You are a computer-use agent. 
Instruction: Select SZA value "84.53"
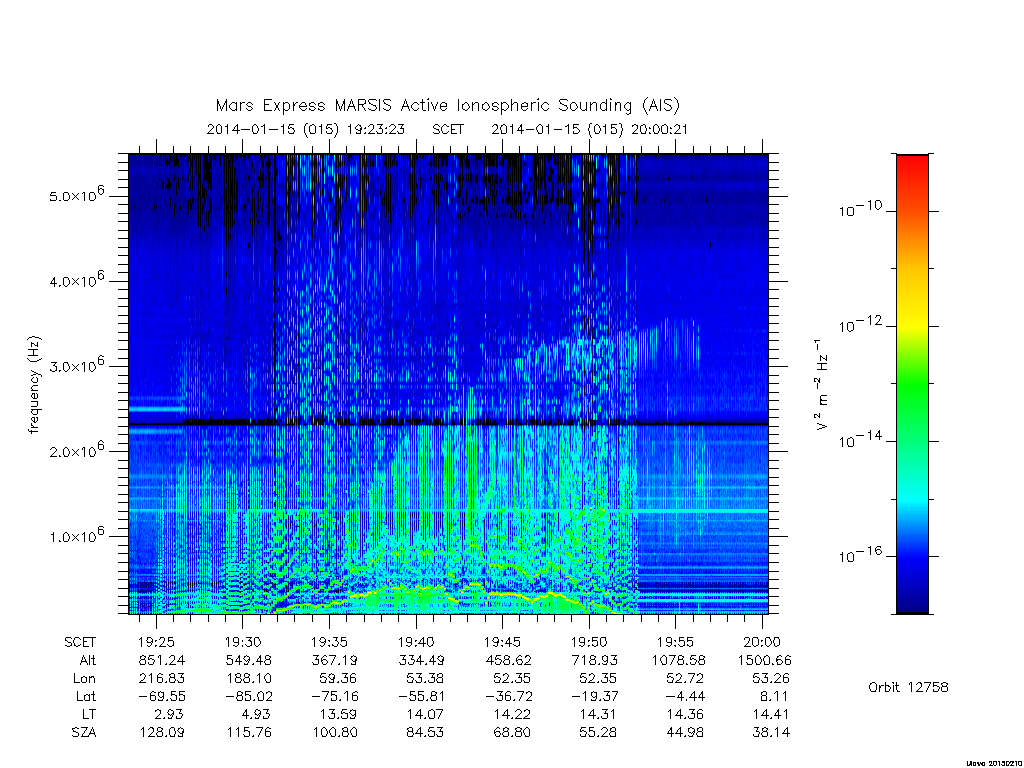coord(425,732)
